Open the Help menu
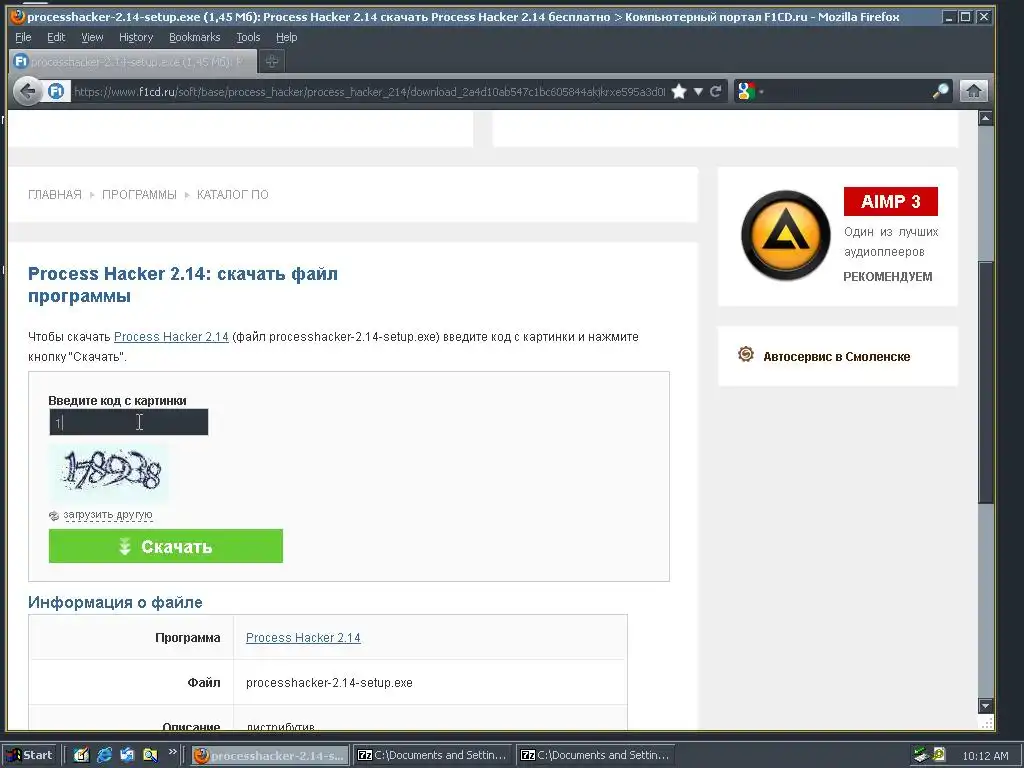The image size is (1024, 768). click(286, 37)
